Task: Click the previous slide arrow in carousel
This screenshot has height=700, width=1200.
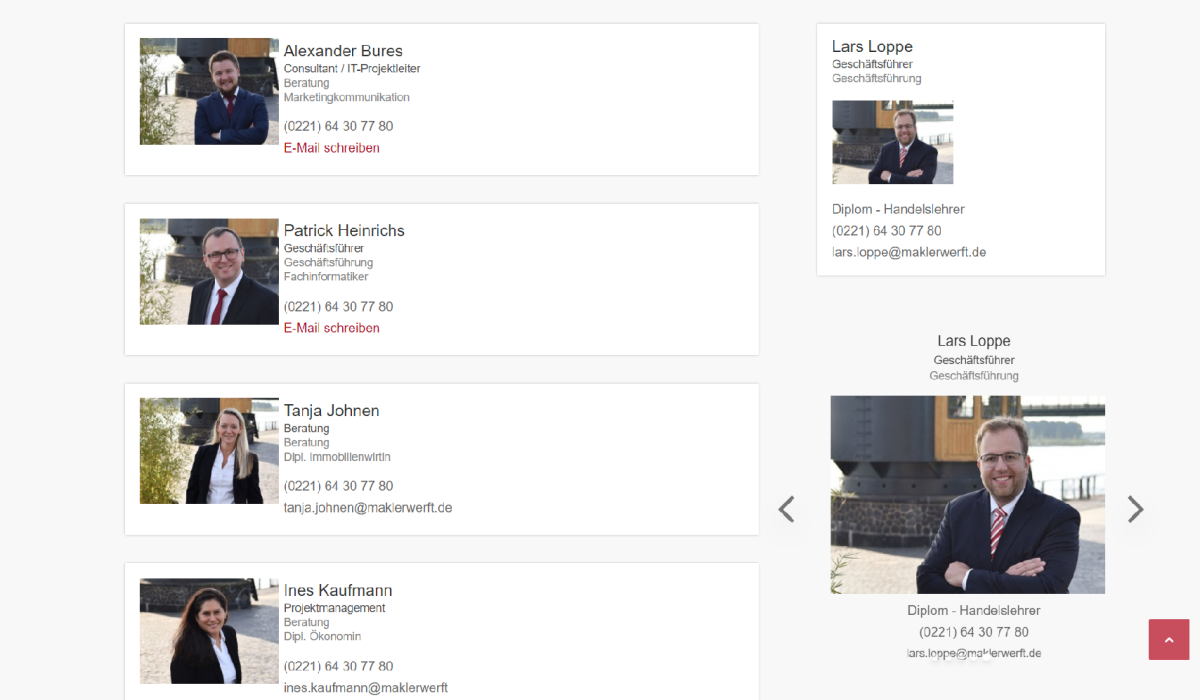Action: tap(787, 509)
